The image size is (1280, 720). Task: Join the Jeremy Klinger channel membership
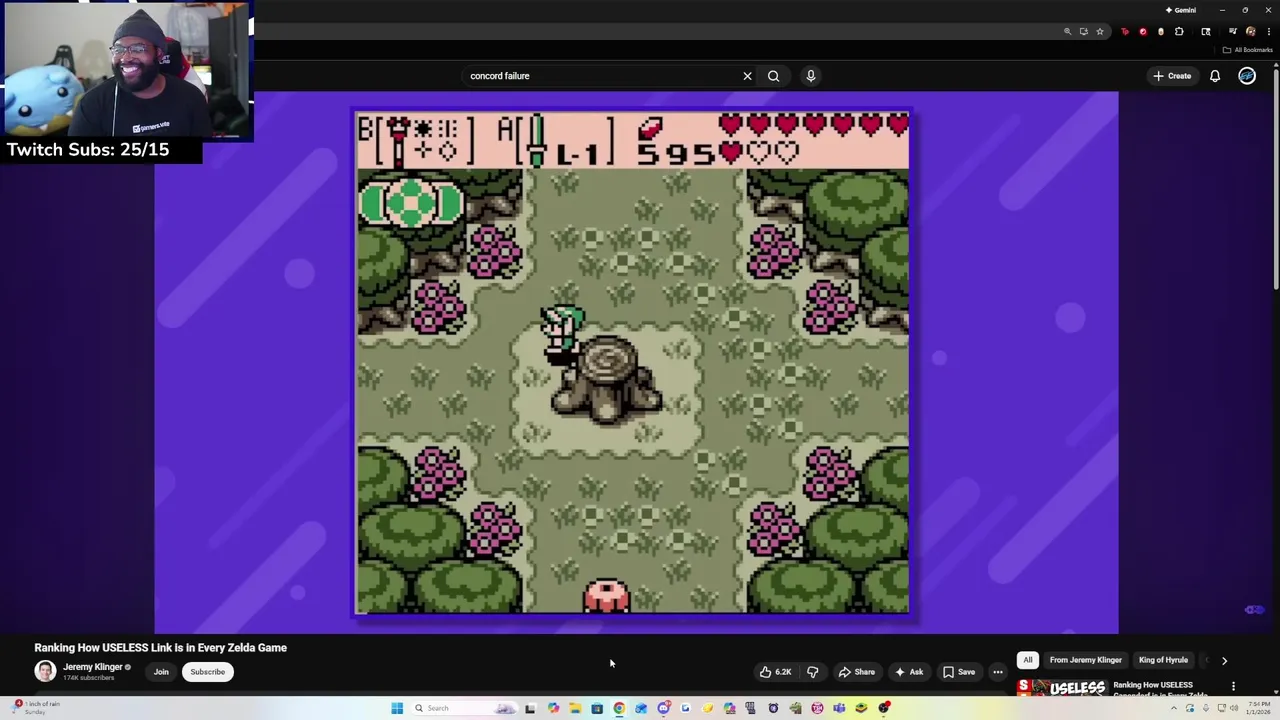click(x=161, y=672)
